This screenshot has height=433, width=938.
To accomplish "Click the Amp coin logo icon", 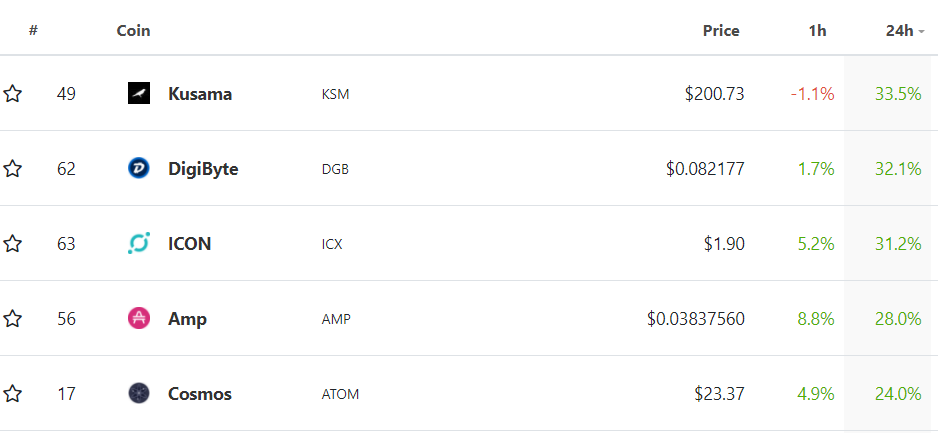I will (139, 319).
